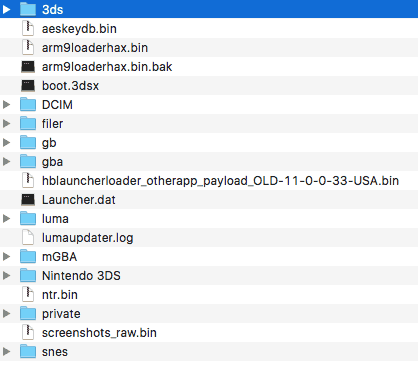Select the arm9loaderhax.bin file name
The image size is (418, 365).
95,48
